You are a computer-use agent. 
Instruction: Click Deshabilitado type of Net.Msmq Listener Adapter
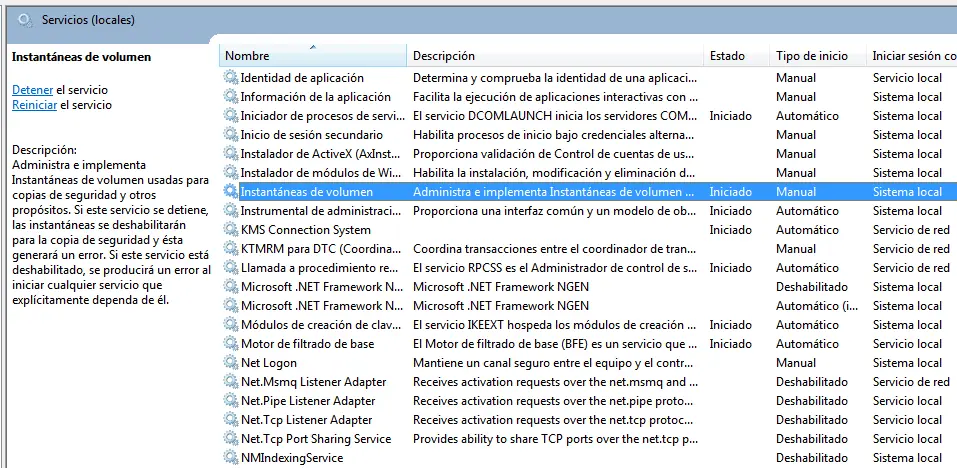click(x=812, y=381)
